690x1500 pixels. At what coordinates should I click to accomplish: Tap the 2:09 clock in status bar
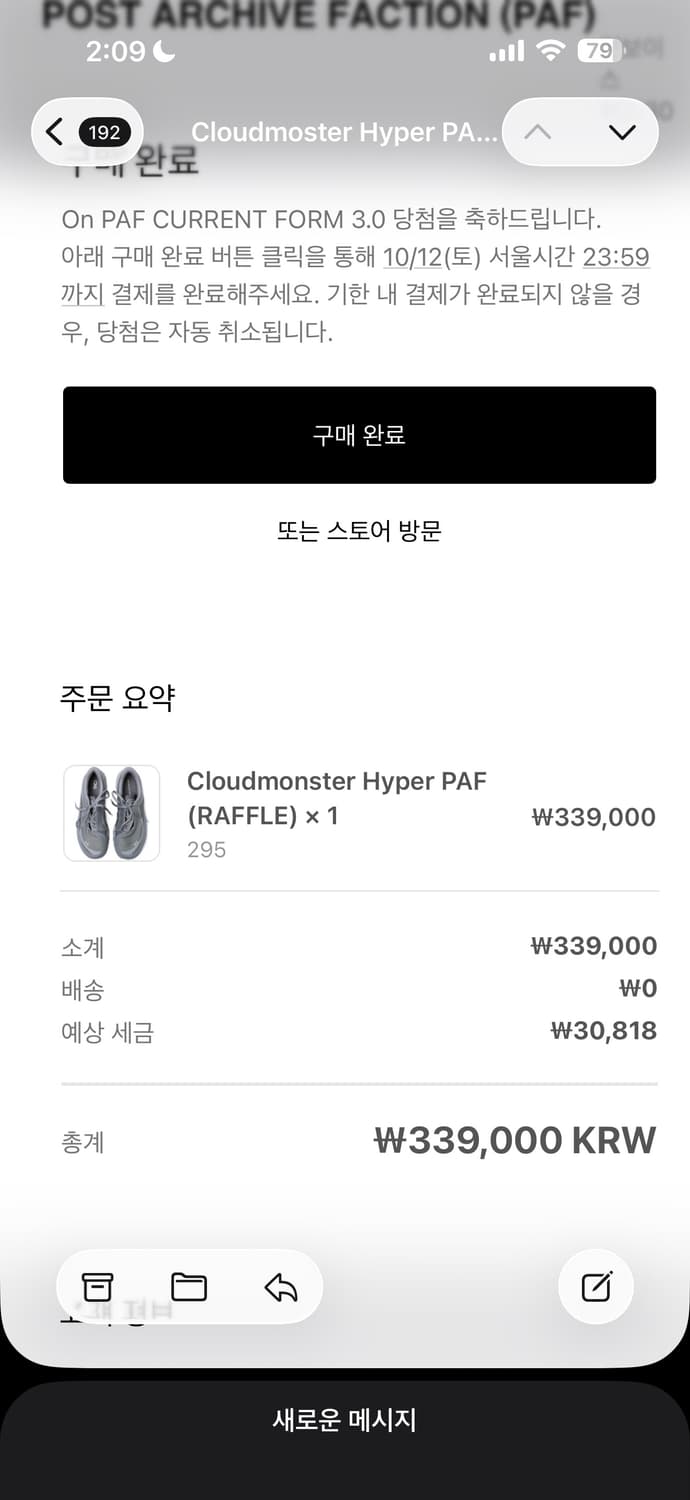(116, 51)
